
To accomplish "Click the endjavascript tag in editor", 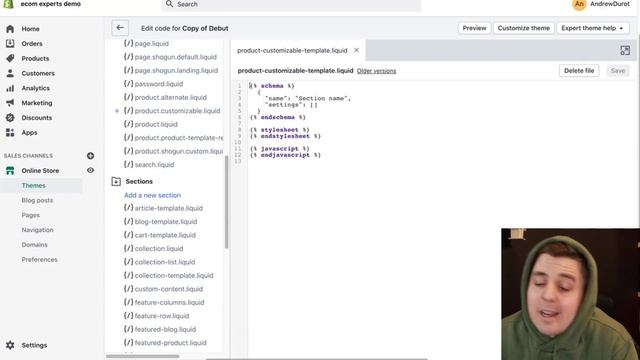I will tap(285, 155).
